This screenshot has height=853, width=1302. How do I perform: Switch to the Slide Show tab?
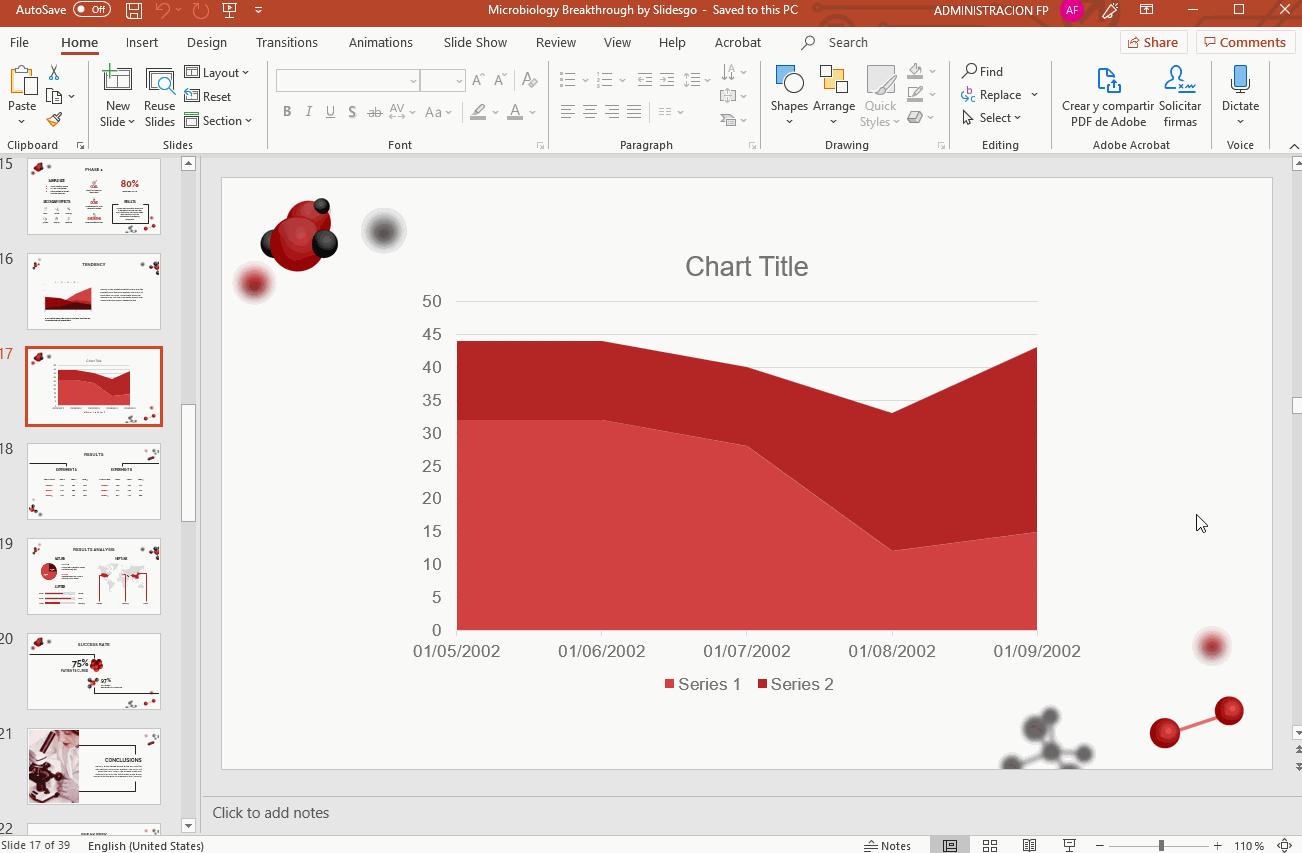pyautogui.click(x=475, y=43)
